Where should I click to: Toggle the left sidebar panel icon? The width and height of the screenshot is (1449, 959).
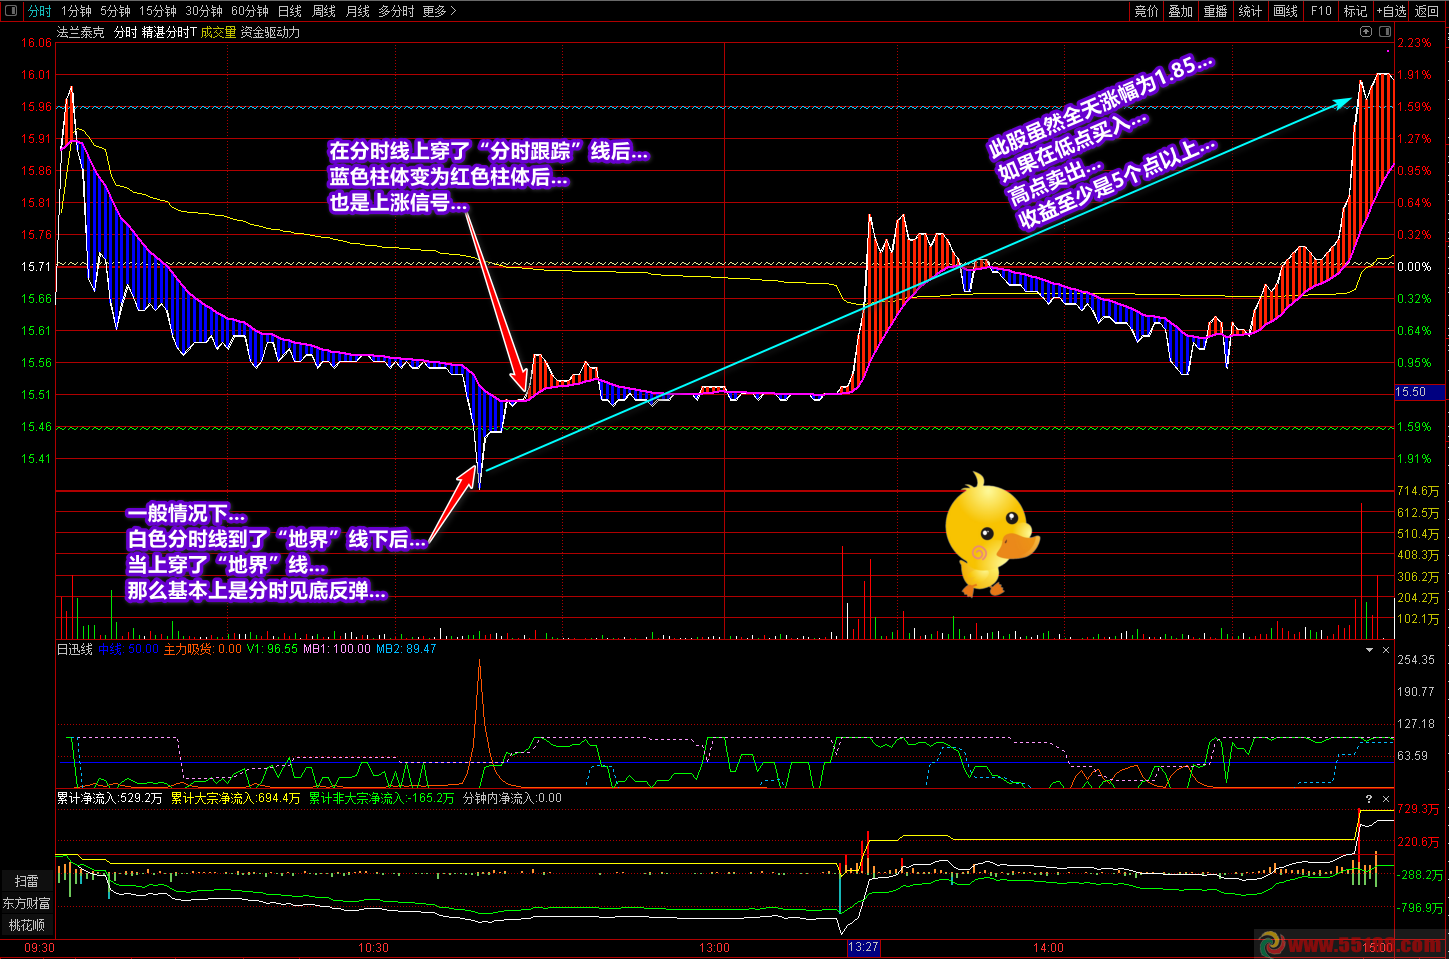click(x=11, y=11)
